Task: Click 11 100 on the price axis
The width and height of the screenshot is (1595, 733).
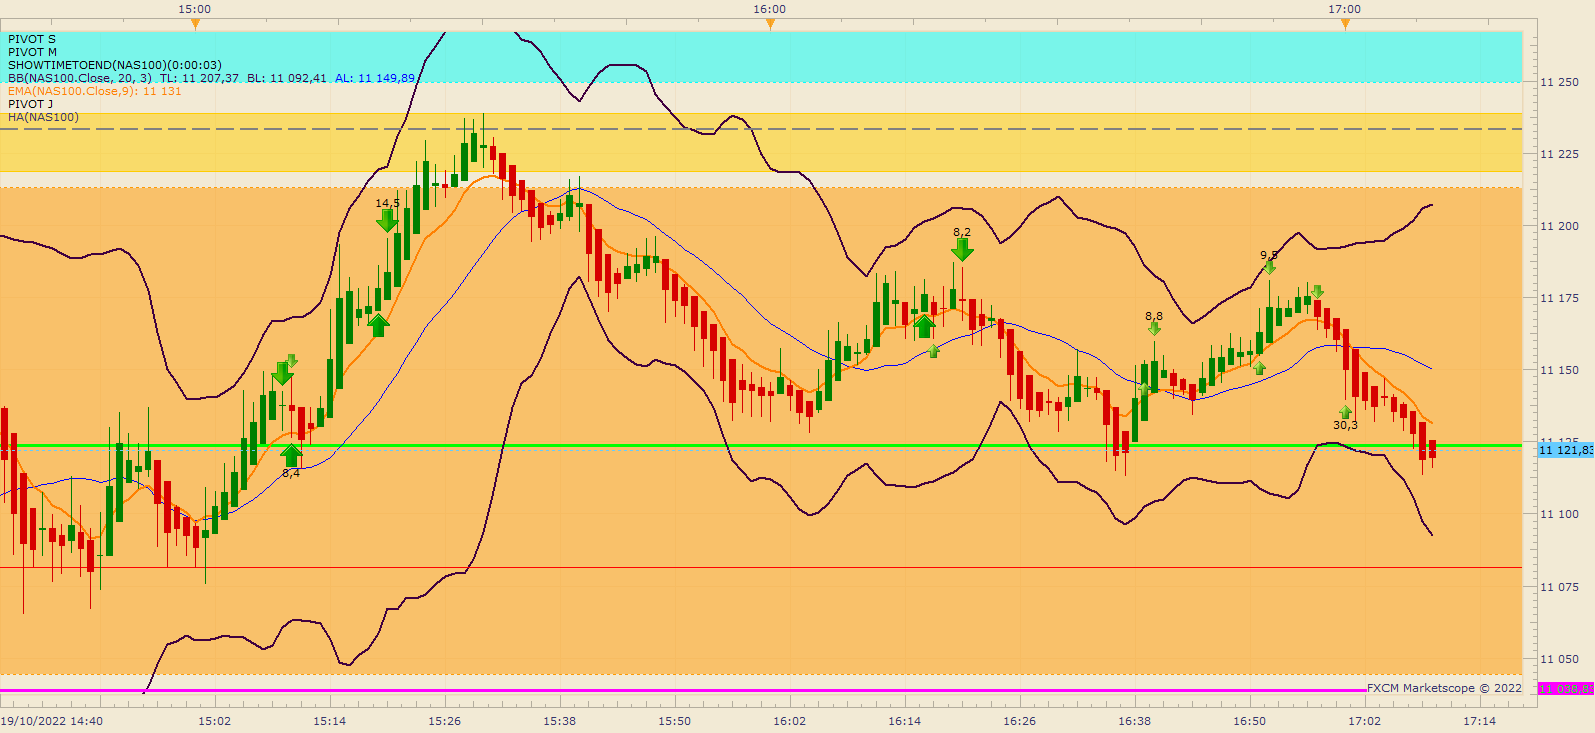Action: (x=1560, y=514)
